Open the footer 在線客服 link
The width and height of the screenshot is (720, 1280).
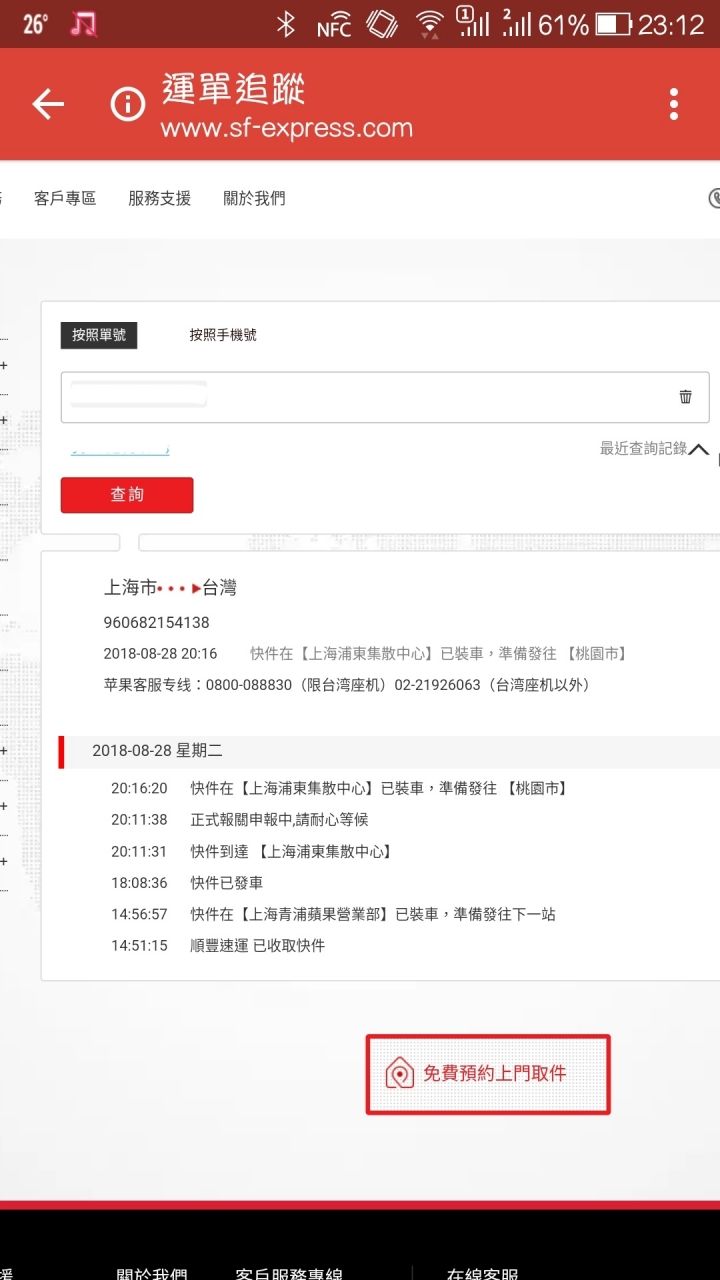click(482, 1273)
